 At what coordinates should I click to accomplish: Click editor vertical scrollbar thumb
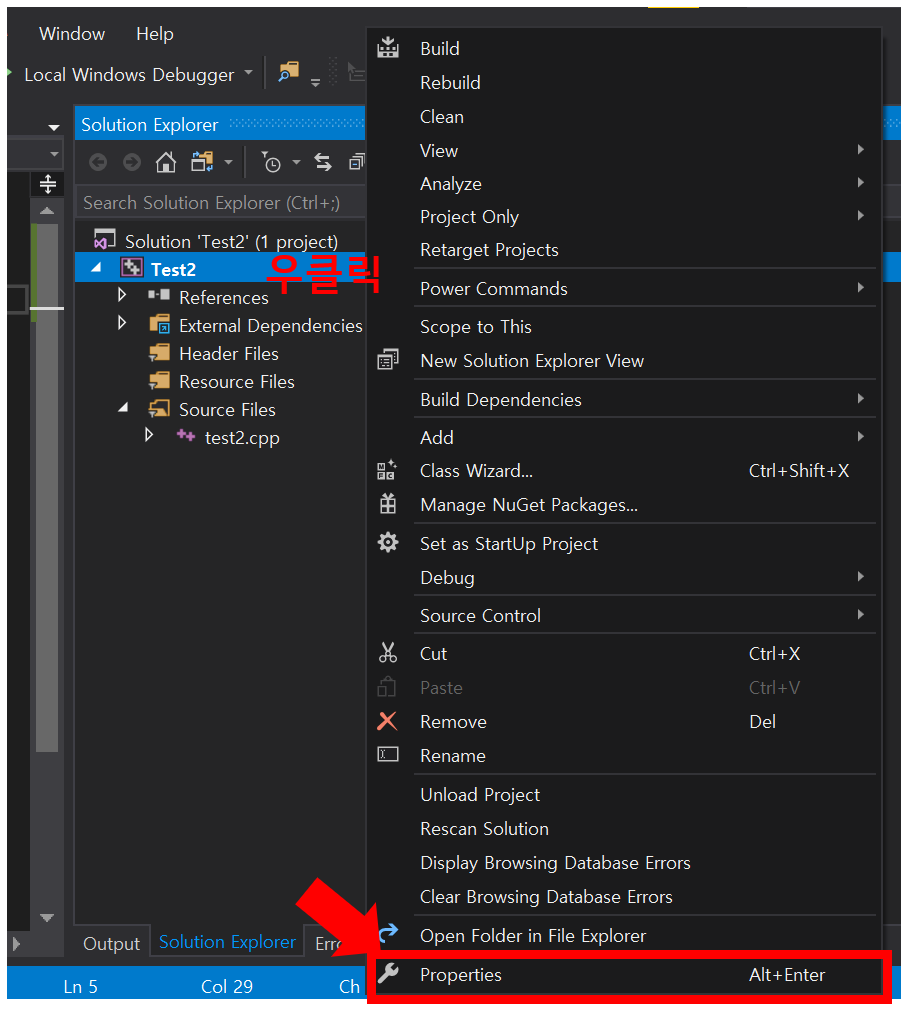point(47,487)
